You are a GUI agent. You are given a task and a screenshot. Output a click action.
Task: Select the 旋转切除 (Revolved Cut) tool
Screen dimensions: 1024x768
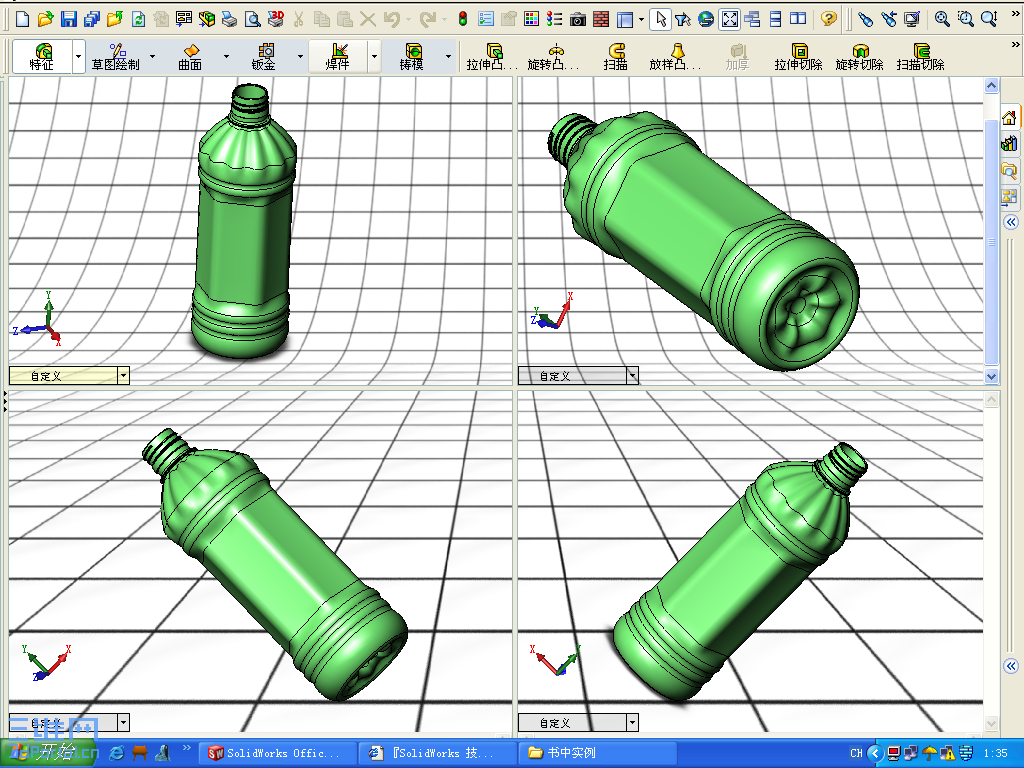point(860,57)
